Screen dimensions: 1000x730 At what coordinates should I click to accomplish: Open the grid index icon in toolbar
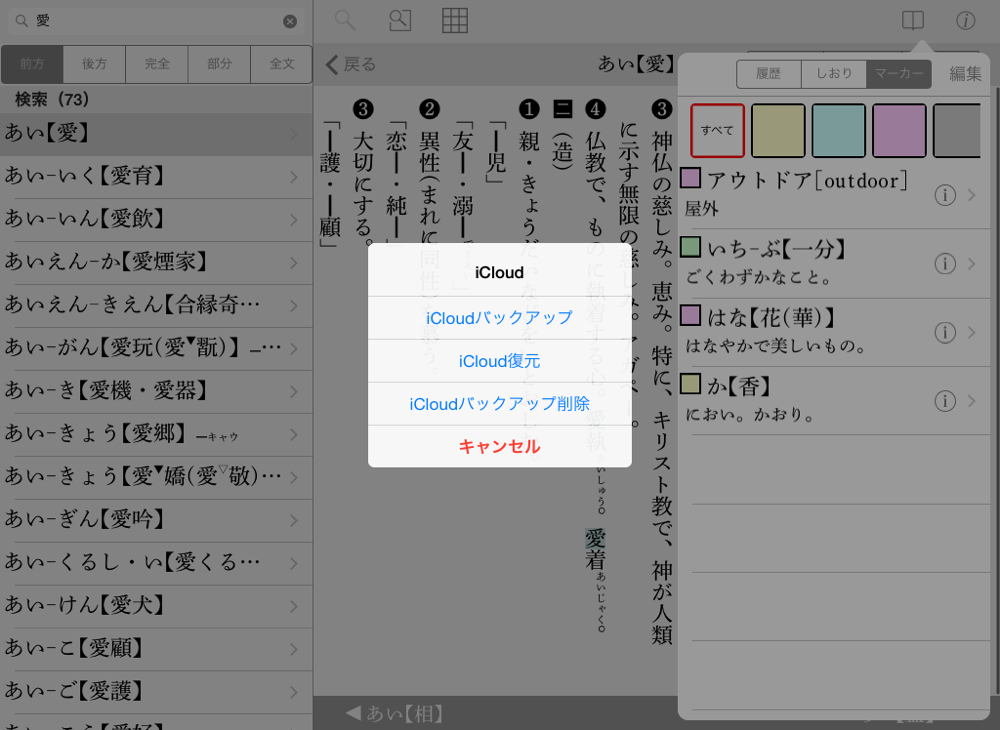pyautogui.click(x=455, y=20)
